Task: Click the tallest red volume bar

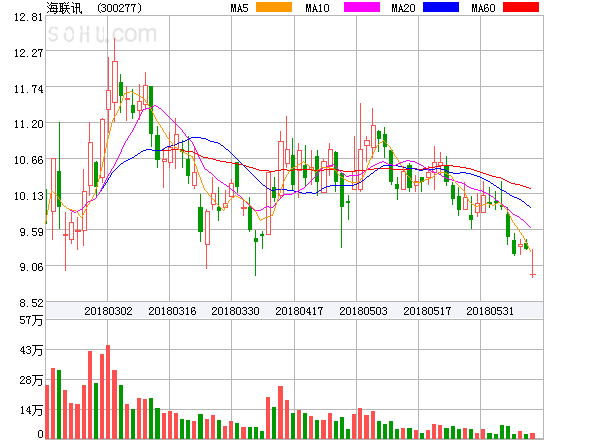Action: [x=108, y=392]
